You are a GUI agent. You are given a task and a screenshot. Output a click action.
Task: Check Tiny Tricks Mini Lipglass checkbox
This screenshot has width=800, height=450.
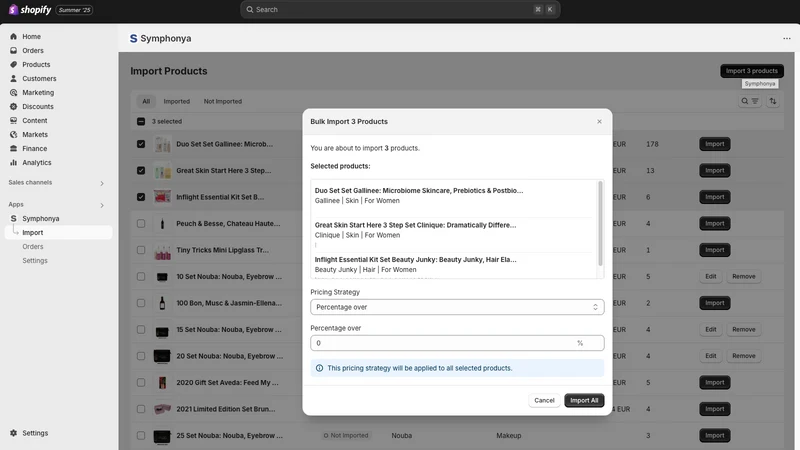click(141, 250)
